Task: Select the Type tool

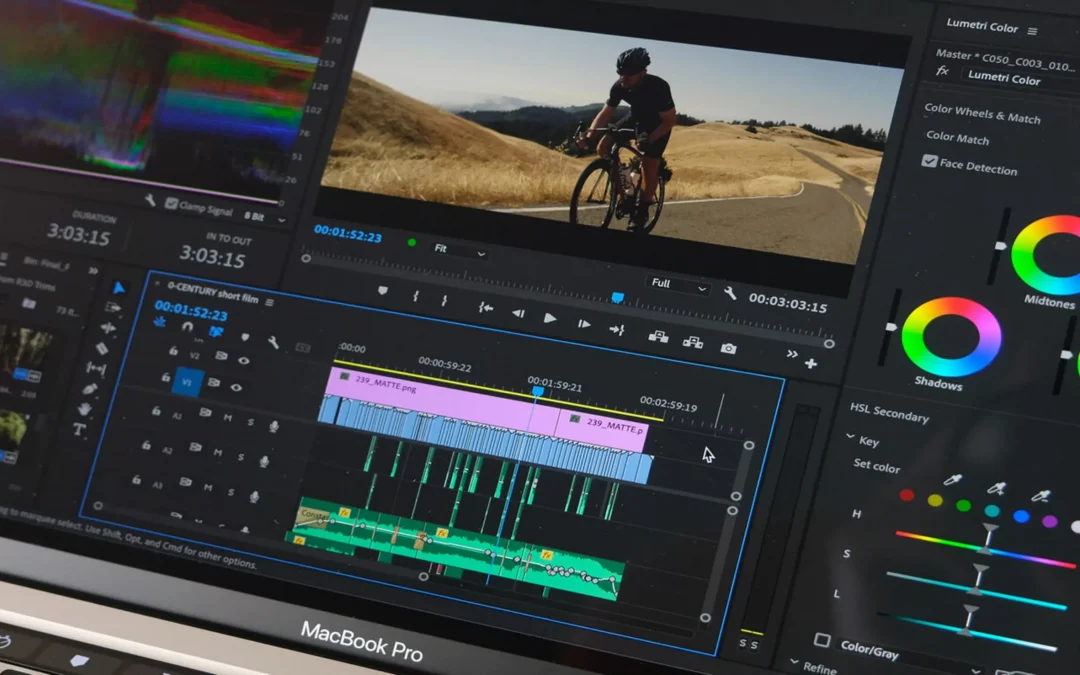Action: [79, 430]
